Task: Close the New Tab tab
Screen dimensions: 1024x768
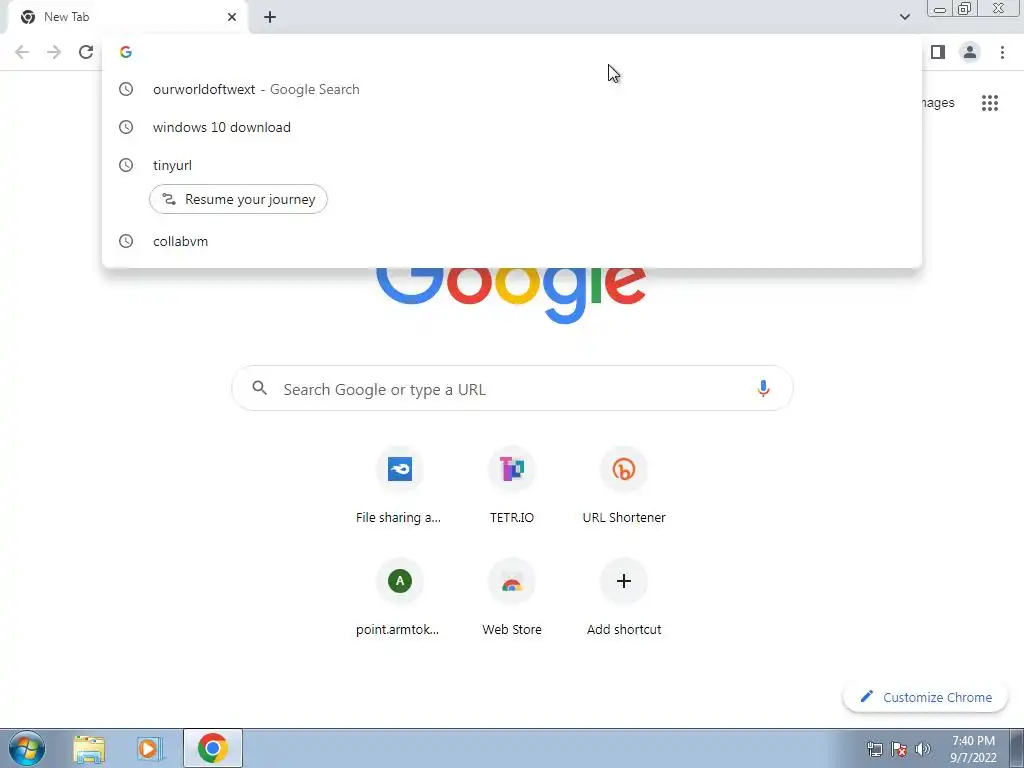Action: click(x=232, y=17)
